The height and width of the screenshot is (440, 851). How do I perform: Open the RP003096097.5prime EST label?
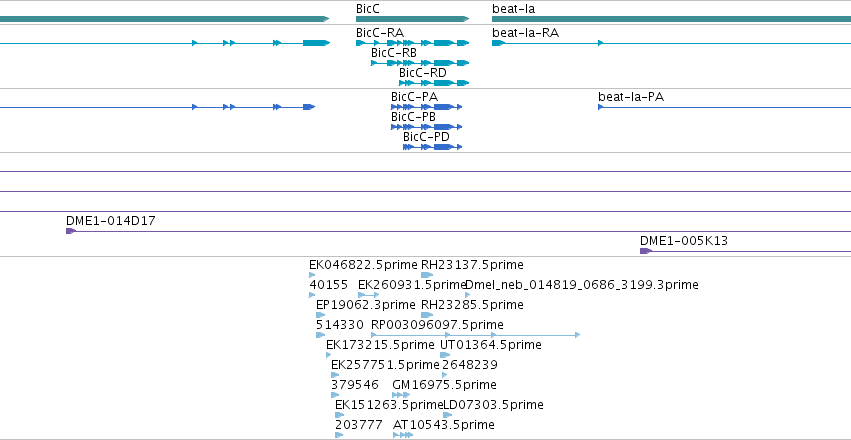pyautogui.click(x=437, y=325)
